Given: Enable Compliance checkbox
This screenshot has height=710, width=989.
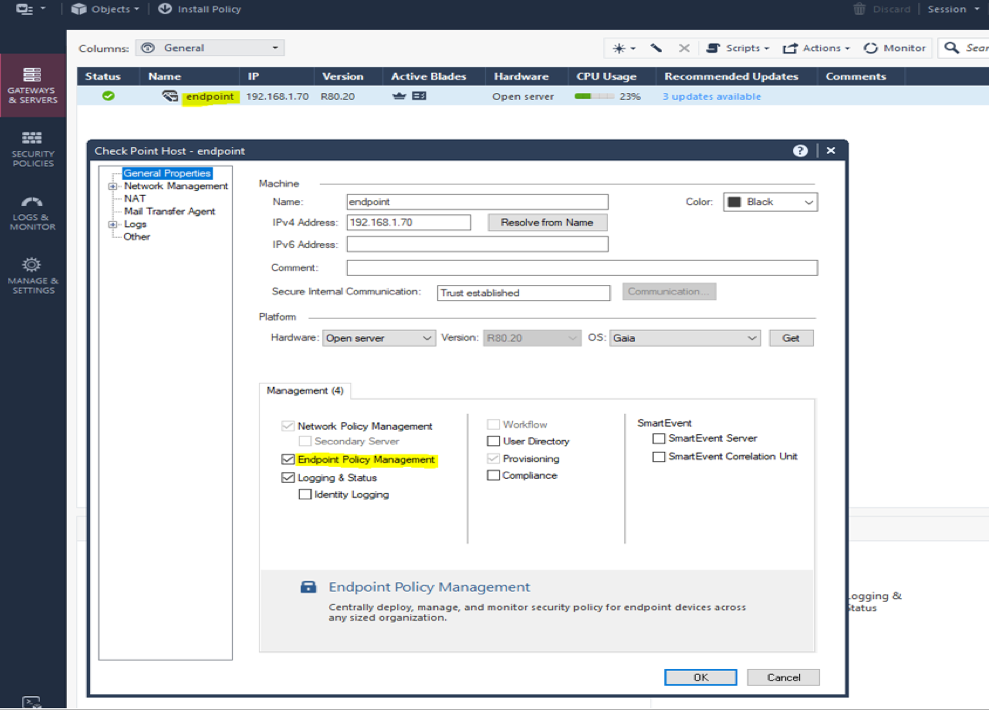Looking at the screenshot, I should tap(493, 475).
